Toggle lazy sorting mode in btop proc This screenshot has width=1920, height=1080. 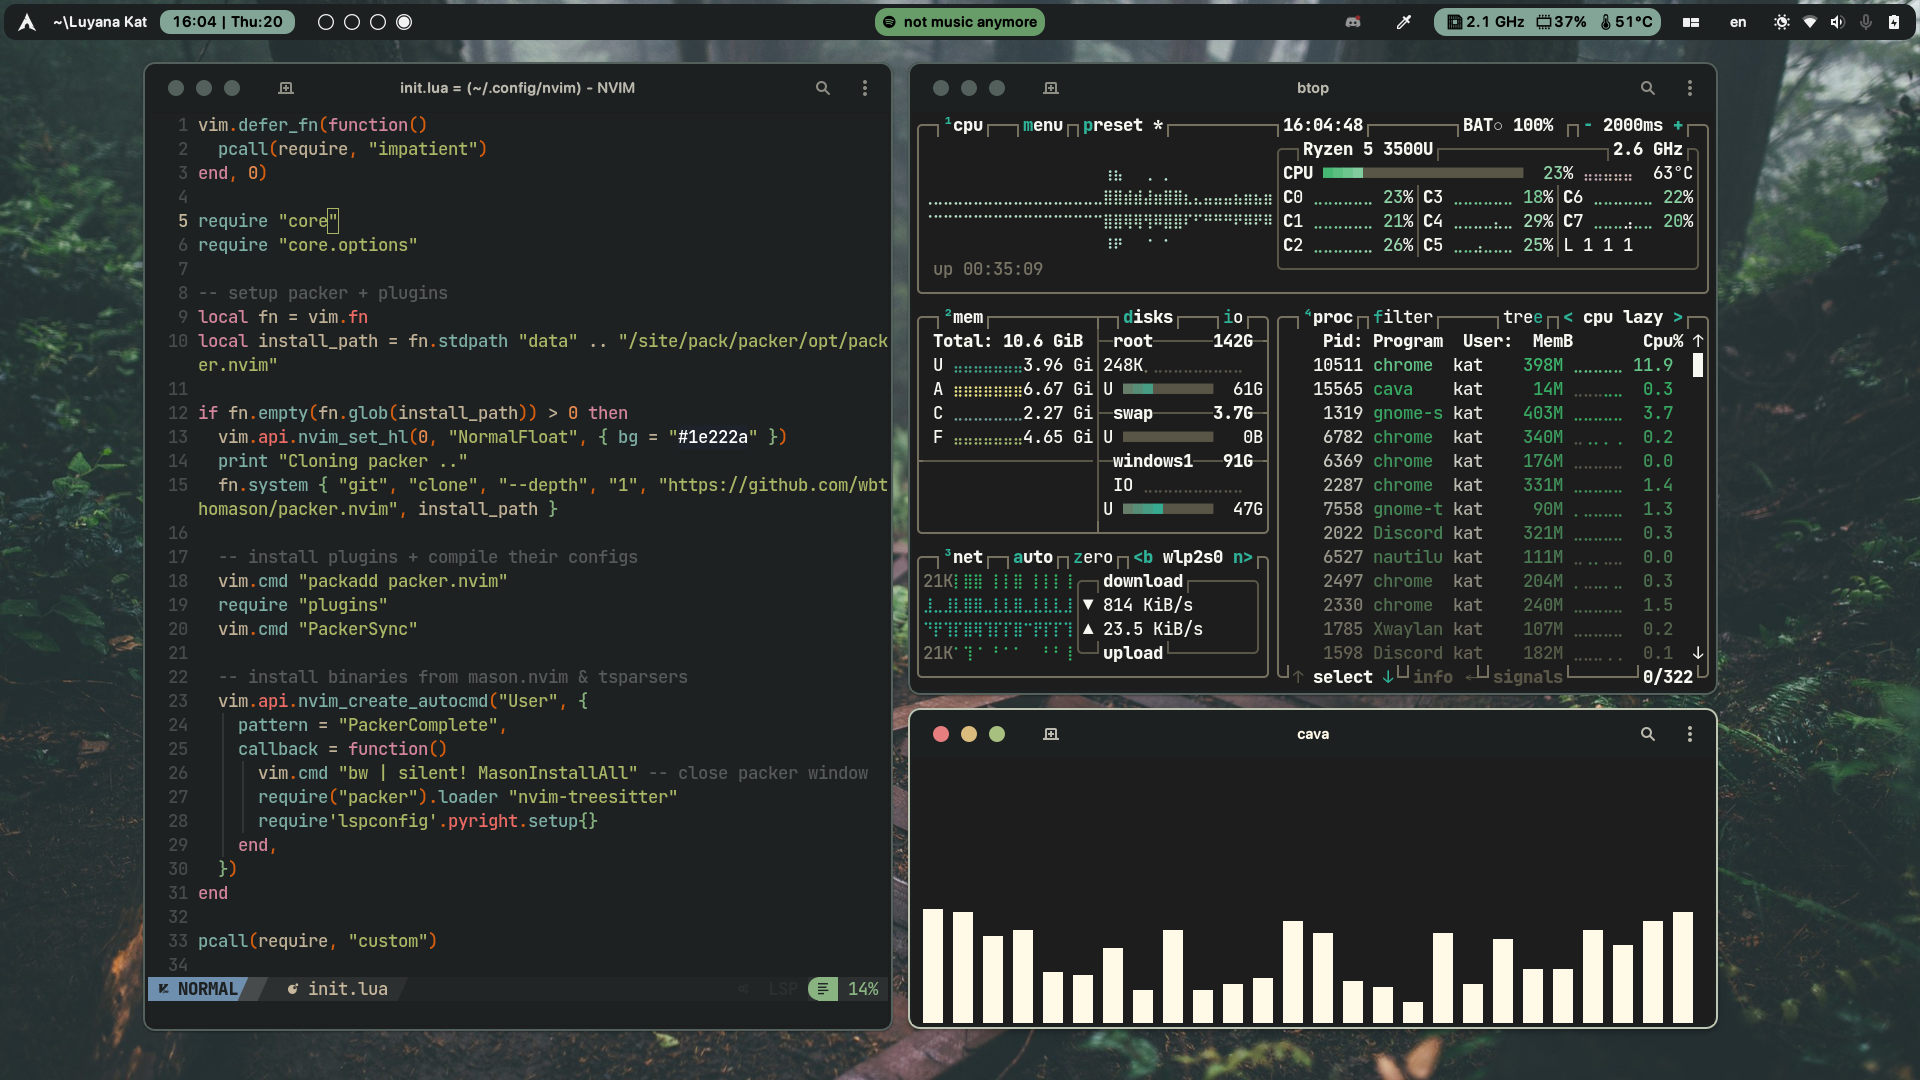[x=1643, y=317]
